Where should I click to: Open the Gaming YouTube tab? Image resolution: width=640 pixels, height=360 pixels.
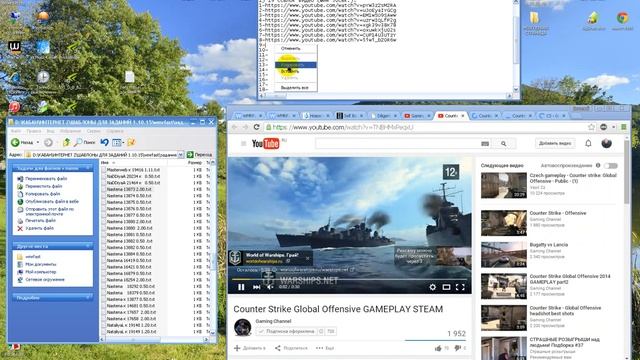click(417, 116)
